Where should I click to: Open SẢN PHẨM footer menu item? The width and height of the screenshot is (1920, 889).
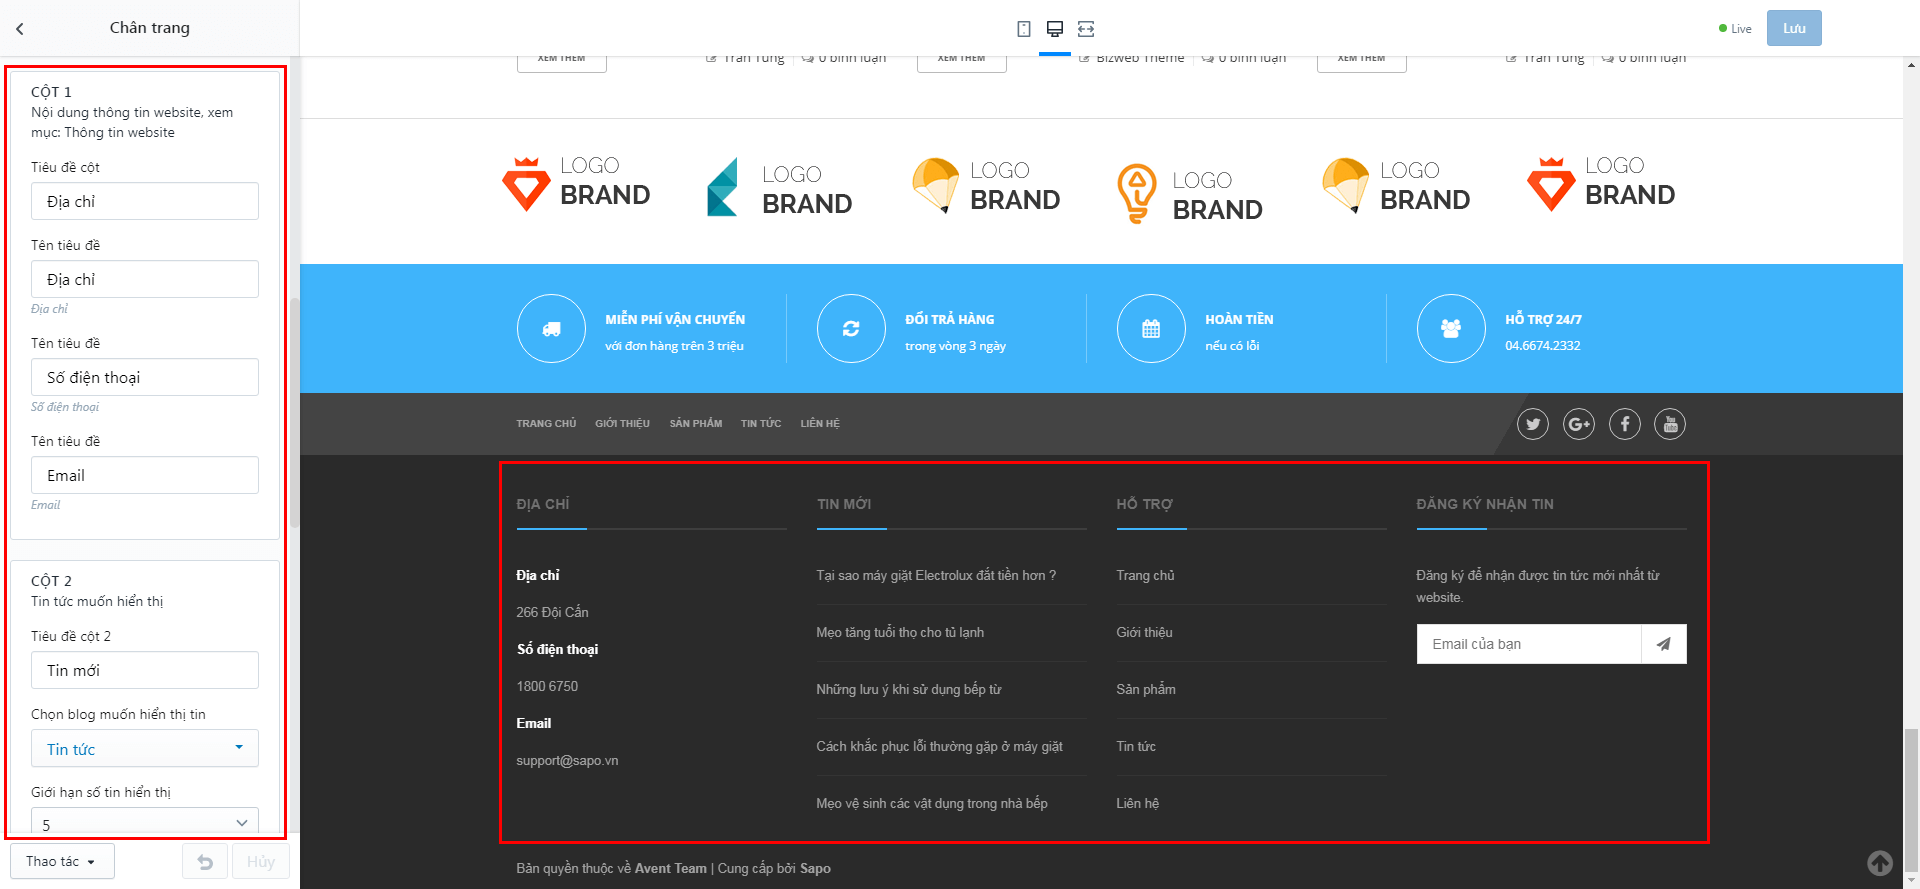coord(696,424)
